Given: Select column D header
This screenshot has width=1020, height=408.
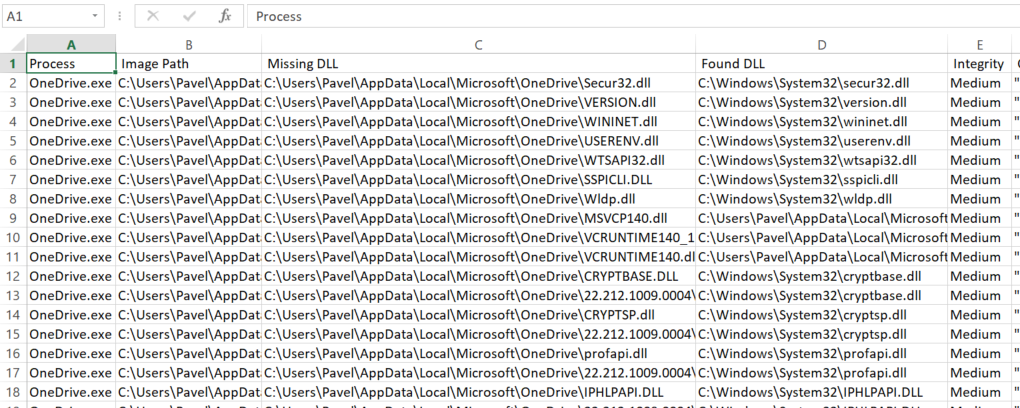Looking at the screenshot, I should pos(822,44).
